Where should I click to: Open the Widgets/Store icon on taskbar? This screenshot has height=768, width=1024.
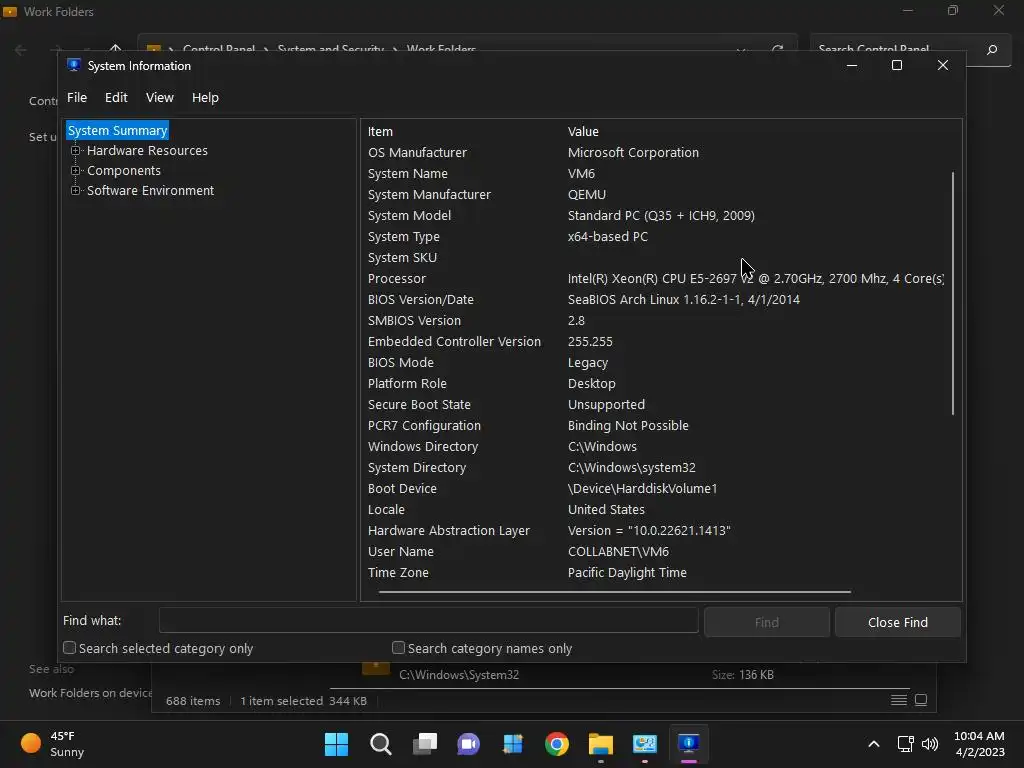[513, 744]
